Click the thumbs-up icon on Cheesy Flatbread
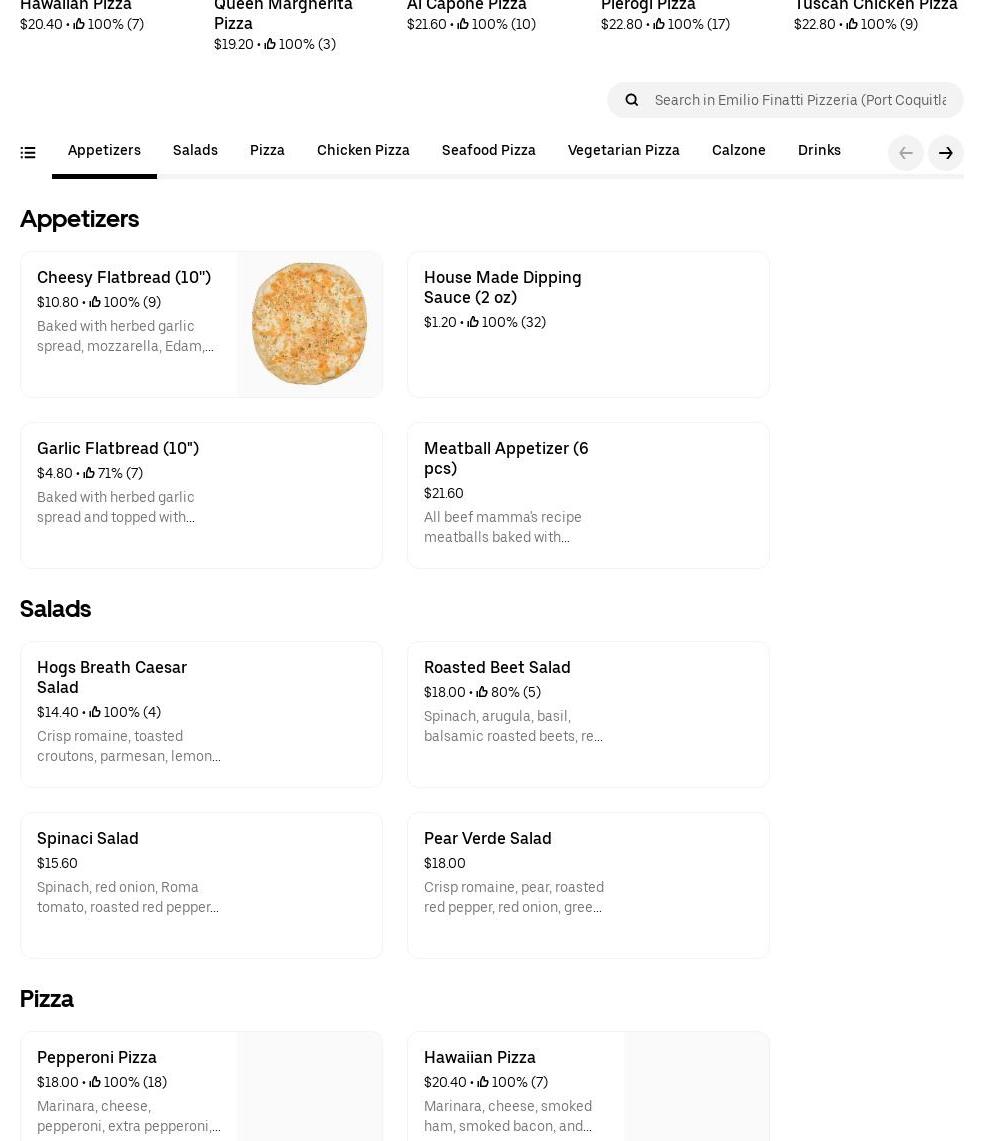The width and height of the screenshot is (984, 1141). (x=95, y=302)
